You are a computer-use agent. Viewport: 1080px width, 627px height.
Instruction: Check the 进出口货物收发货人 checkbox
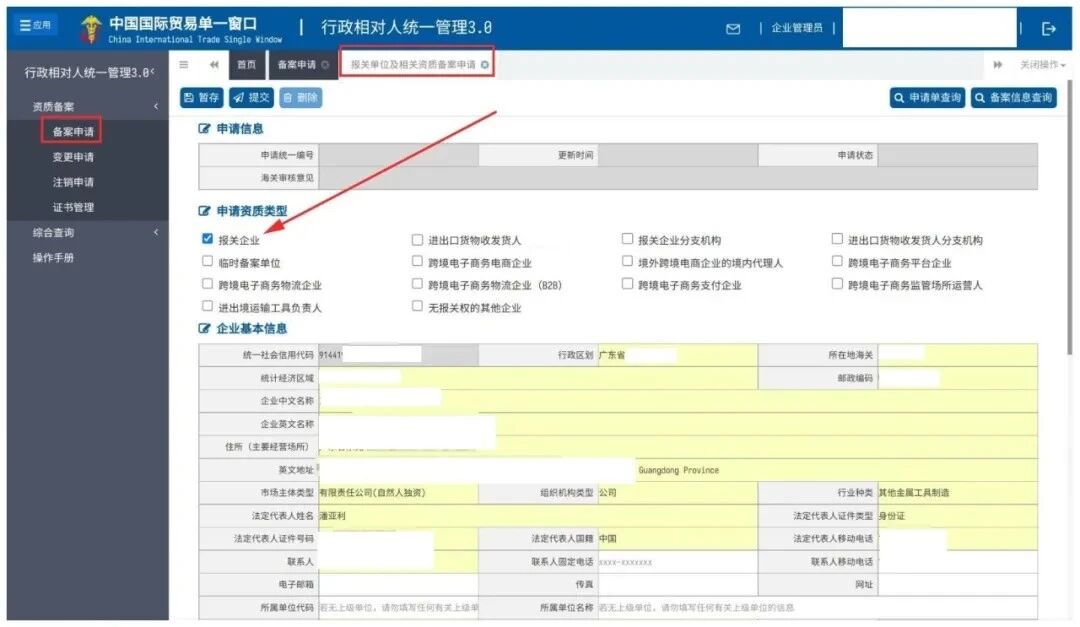tap(418, 240)
